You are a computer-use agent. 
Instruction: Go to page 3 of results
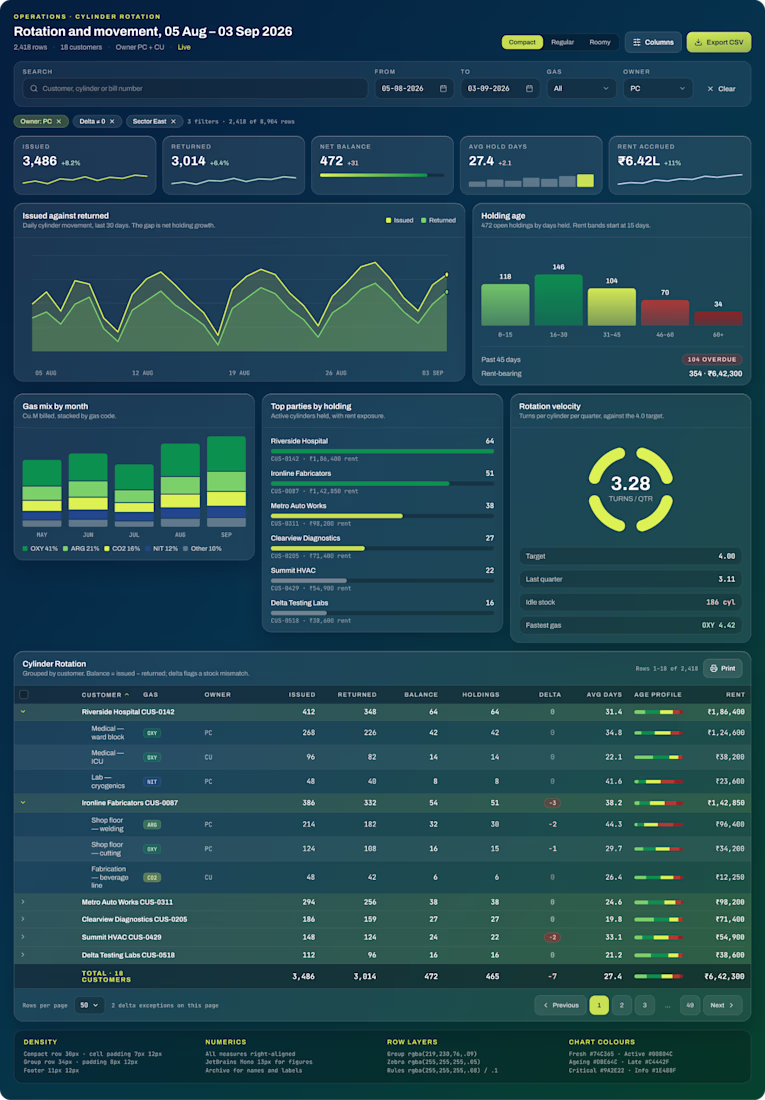click(x=644, y=1005)
